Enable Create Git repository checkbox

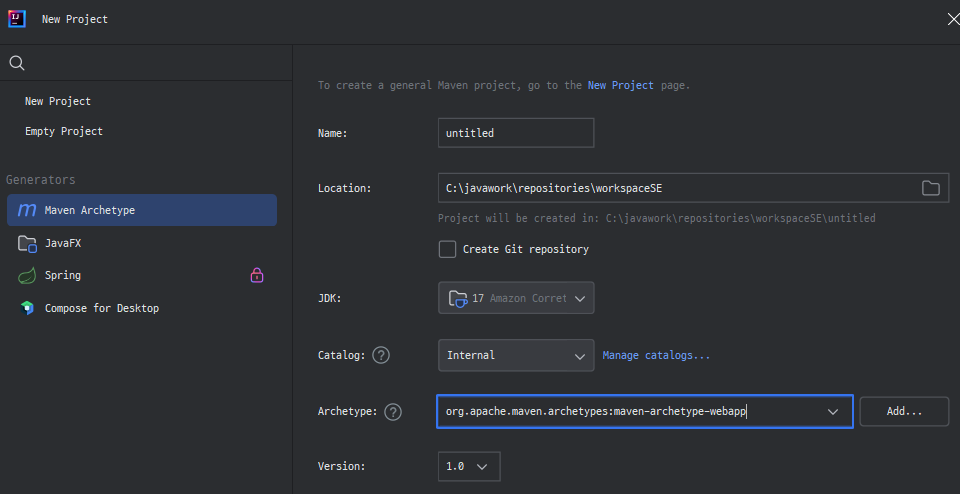click(447, 249)
